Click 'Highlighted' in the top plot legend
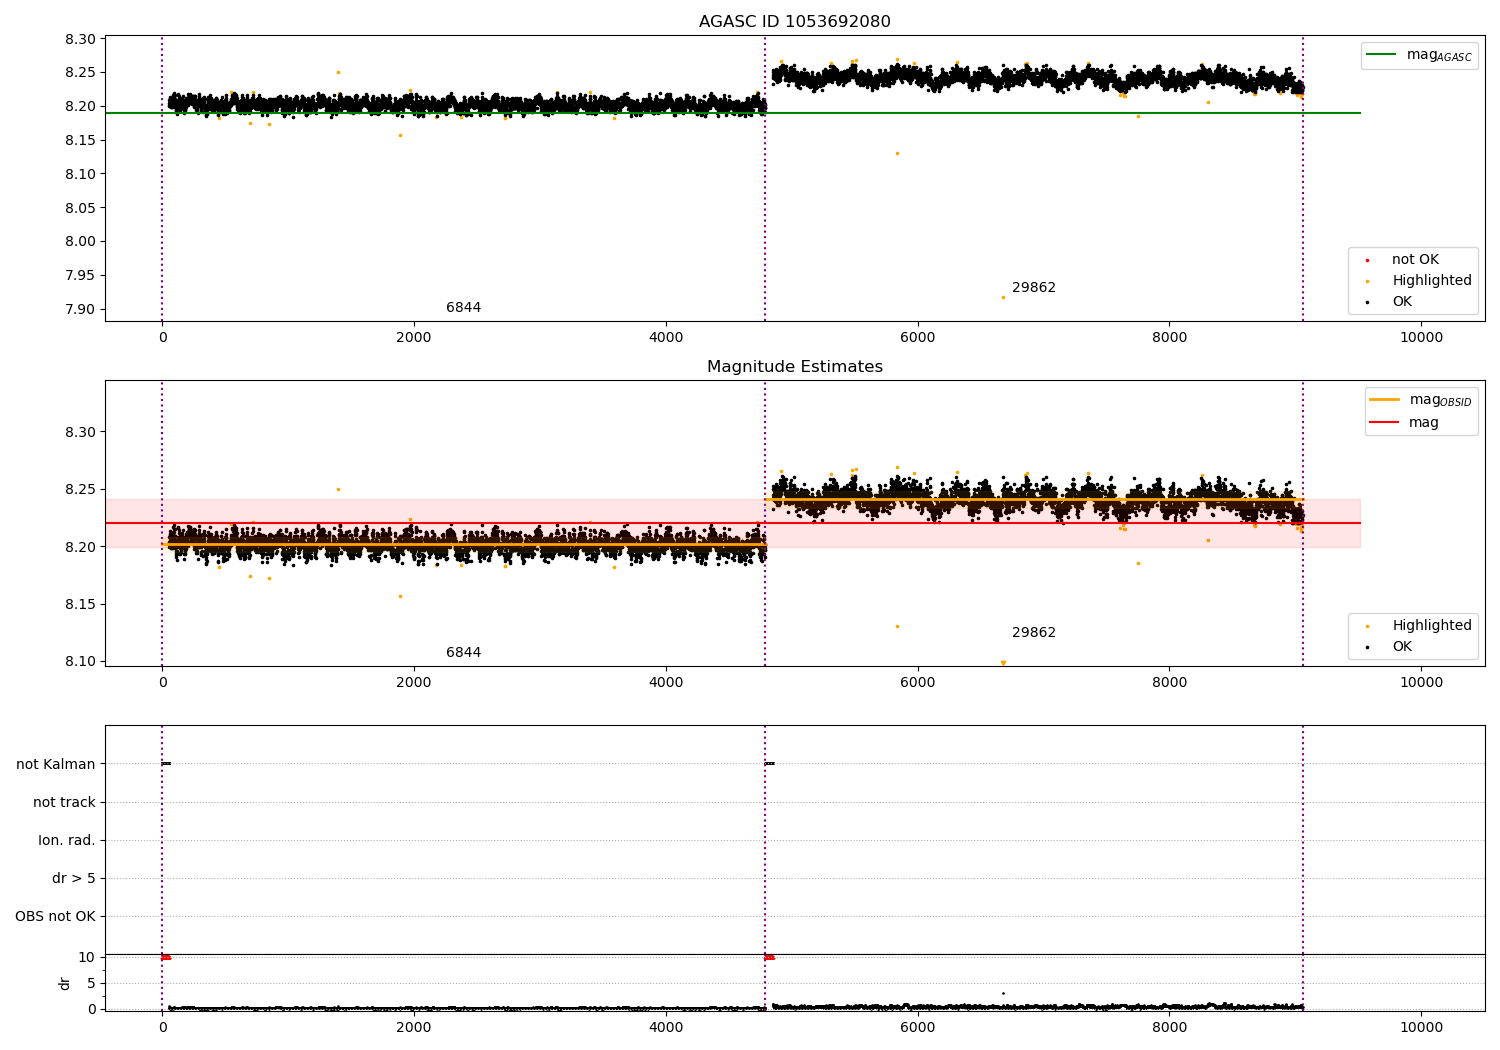1500x1050 pixels. [x=1431, y=281]
